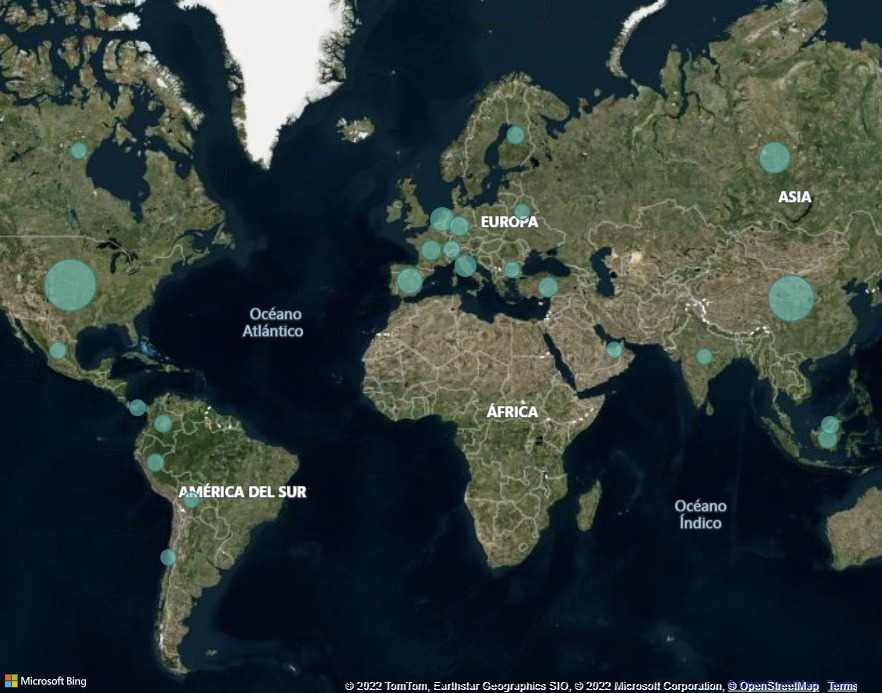Select the bubble over Chile
This screenshot has height=693, width=882.
168,557
